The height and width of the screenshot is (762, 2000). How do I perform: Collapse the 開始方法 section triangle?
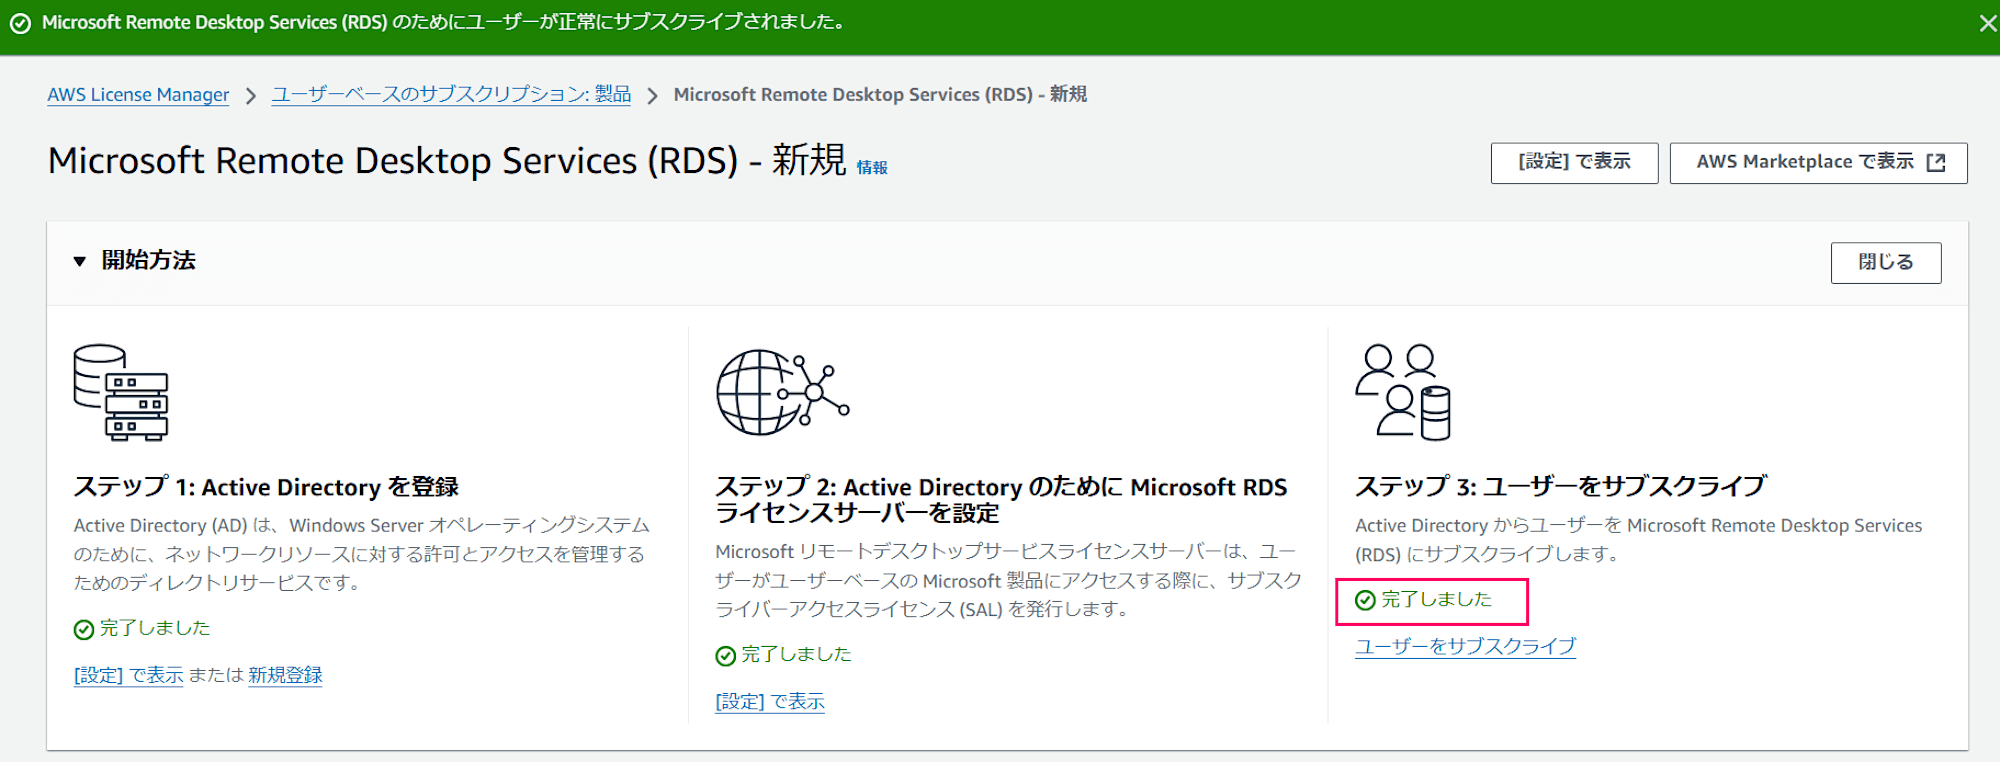[80, 261]
